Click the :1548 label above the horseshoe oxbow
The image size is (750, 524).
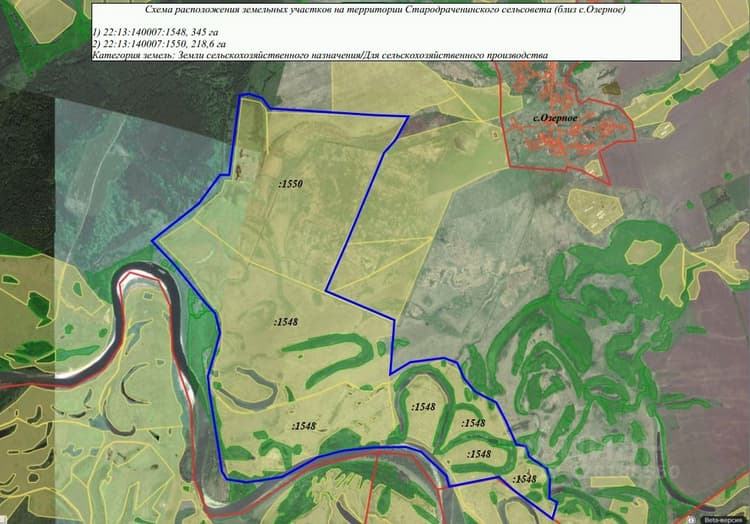(286, 322)
